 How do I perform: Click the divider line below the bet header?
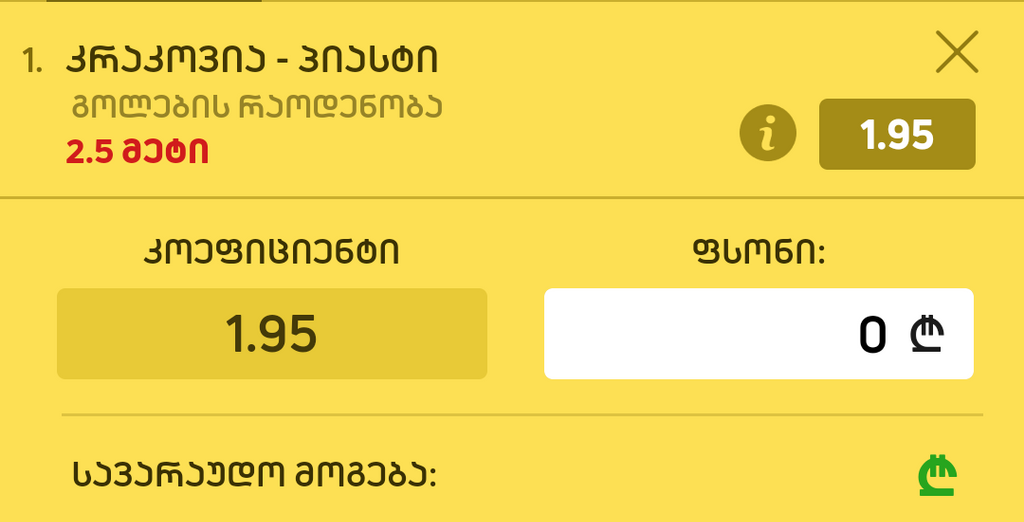[512, 197]
